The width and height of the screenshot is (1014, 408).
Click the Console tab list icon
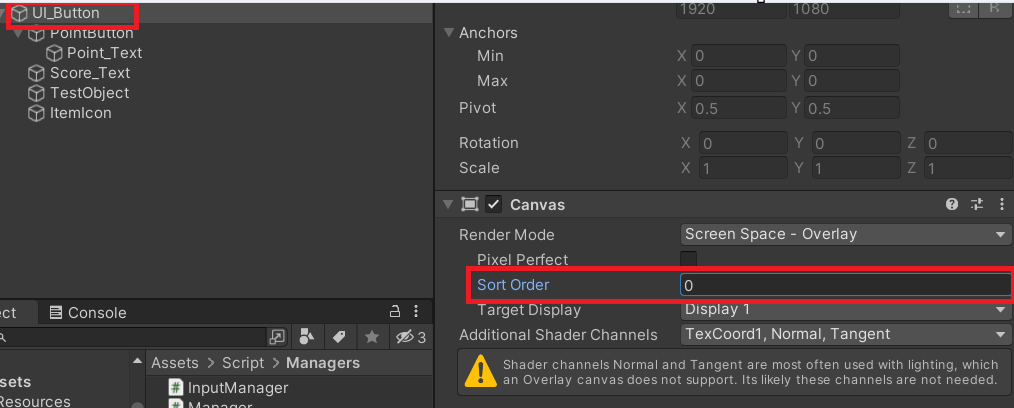tap(56, 313)
